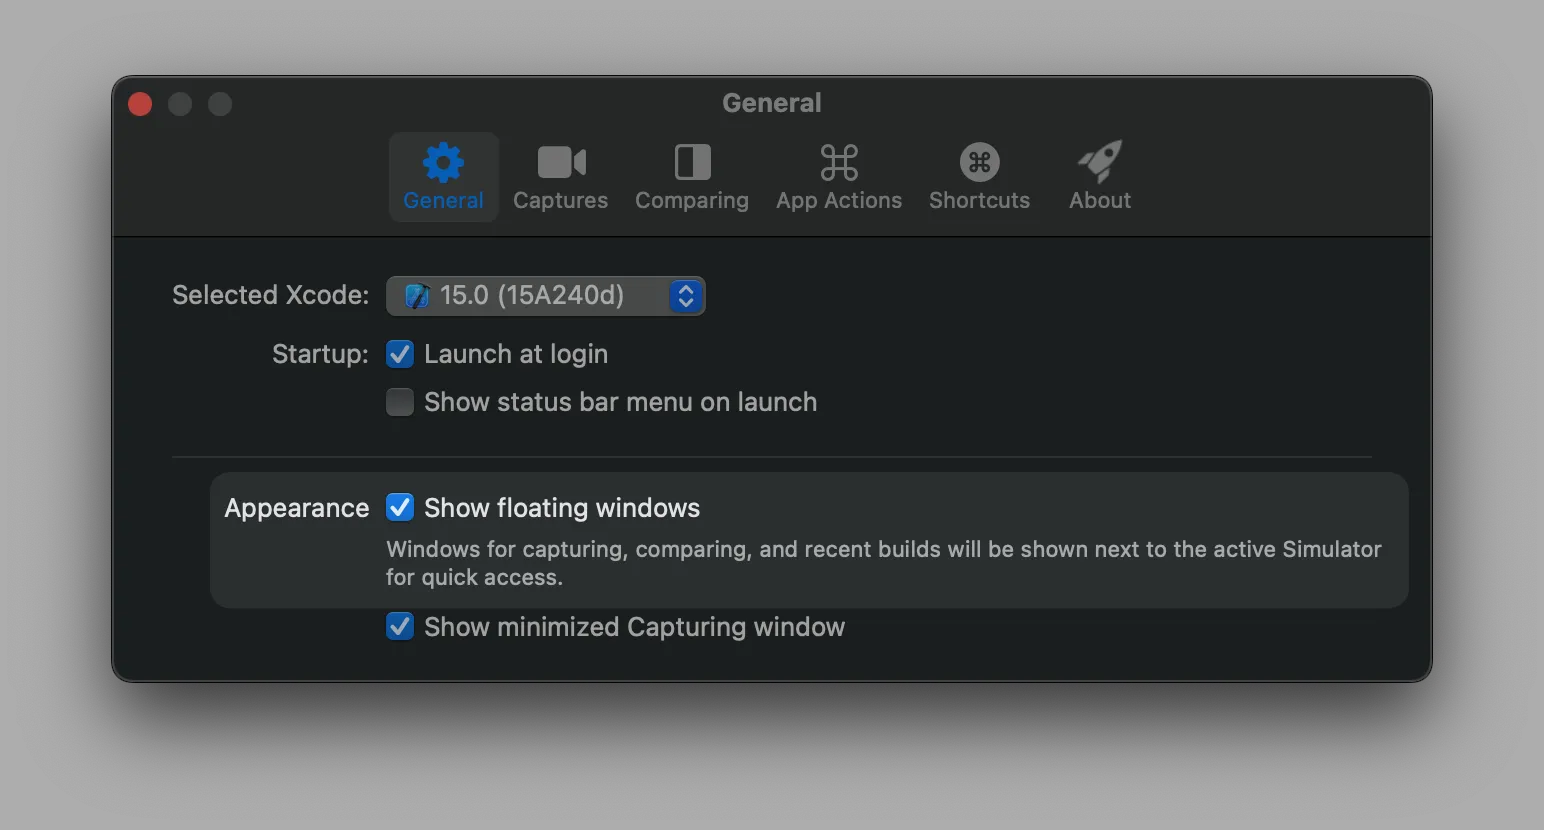Click the Shortcuts circled command icon
Screen dimensions: 1544x830
tap(979, 162)
